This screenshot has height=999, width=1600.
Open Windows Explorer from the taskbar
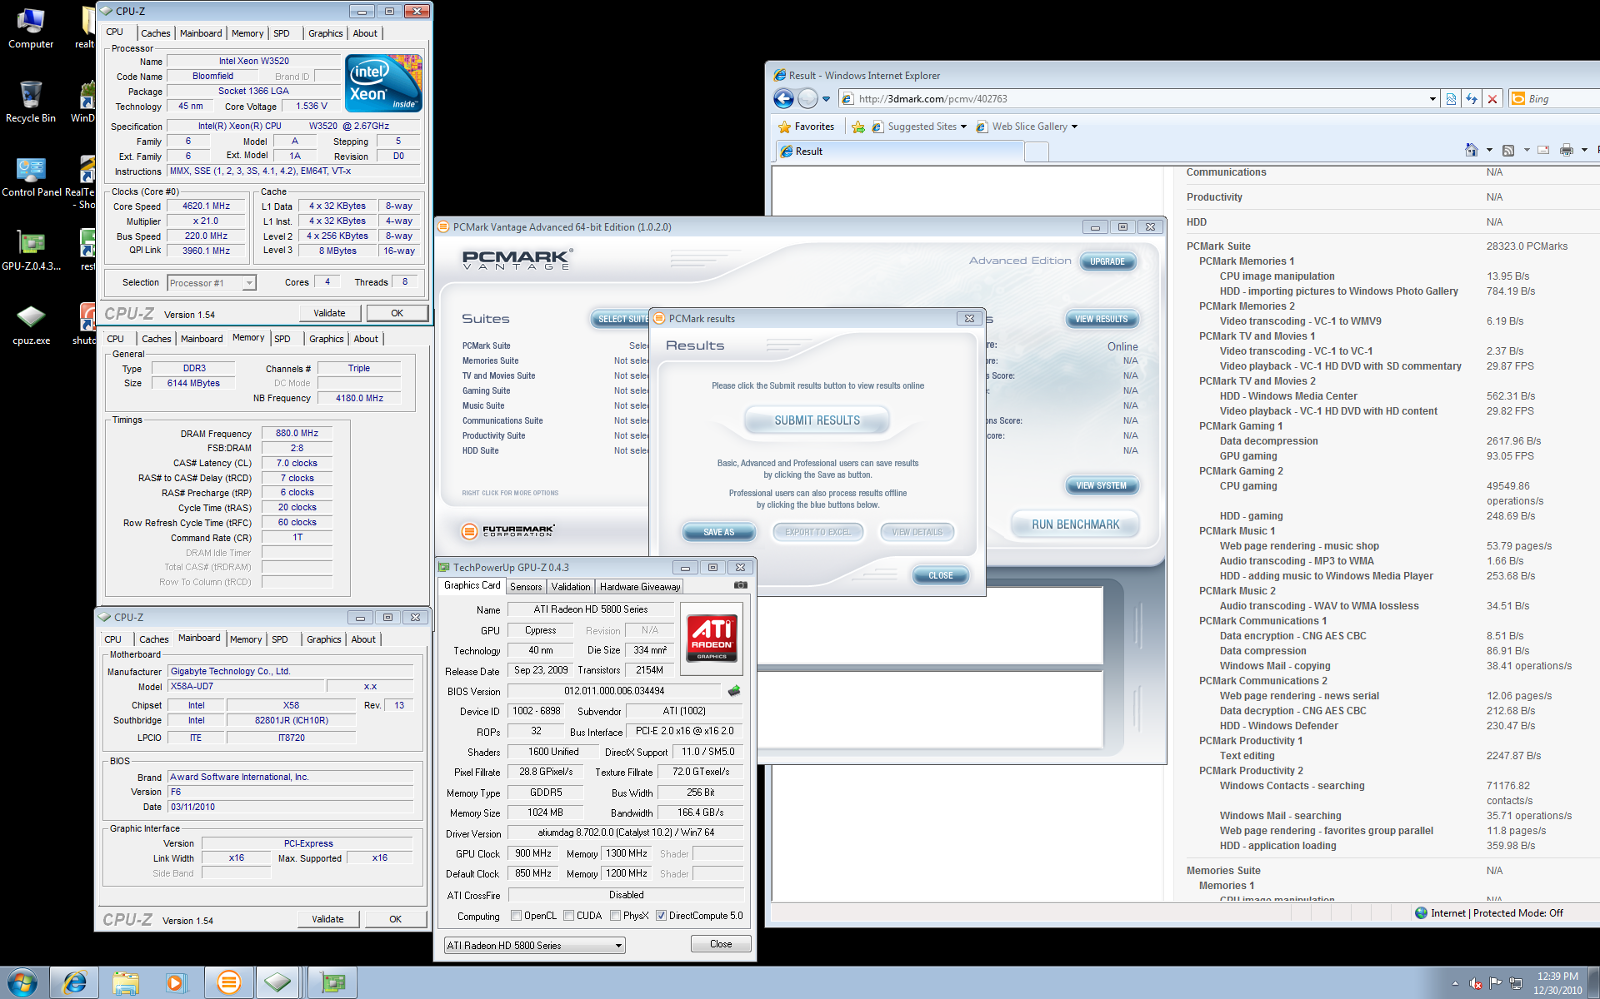pos(125,982)
